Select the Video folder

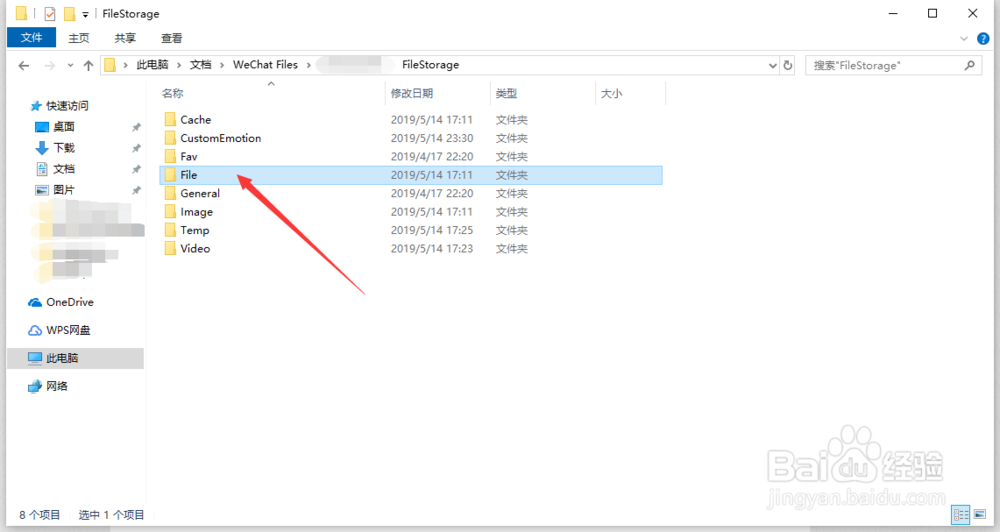[x=411, y=249]
